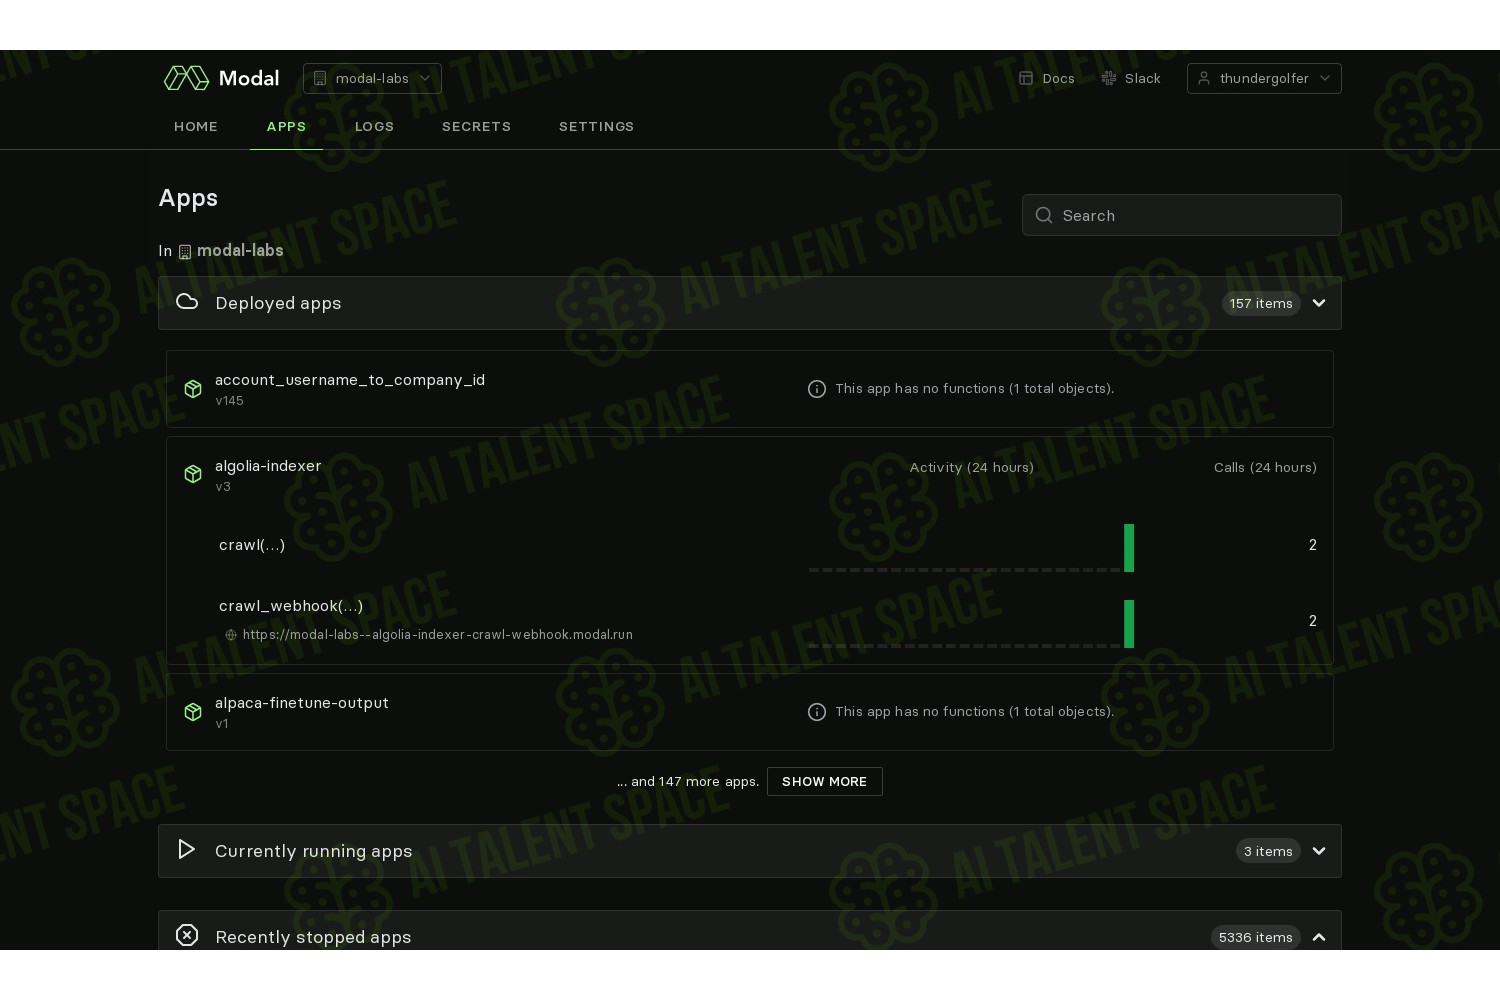Click the 3 items badge

coord(1268,851)
